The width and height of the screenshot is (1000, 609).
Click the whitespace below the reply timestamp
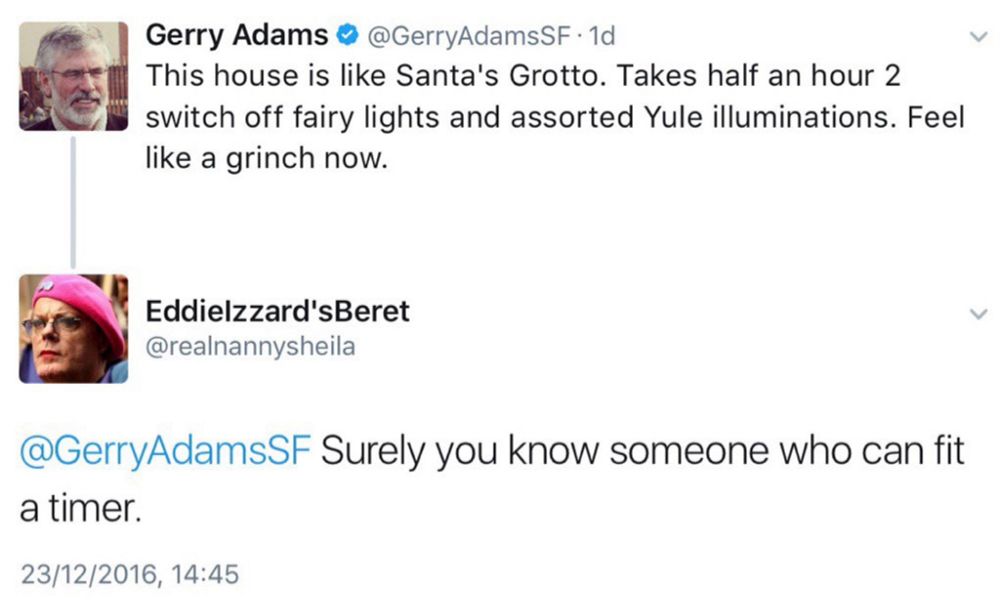(500, 600)
